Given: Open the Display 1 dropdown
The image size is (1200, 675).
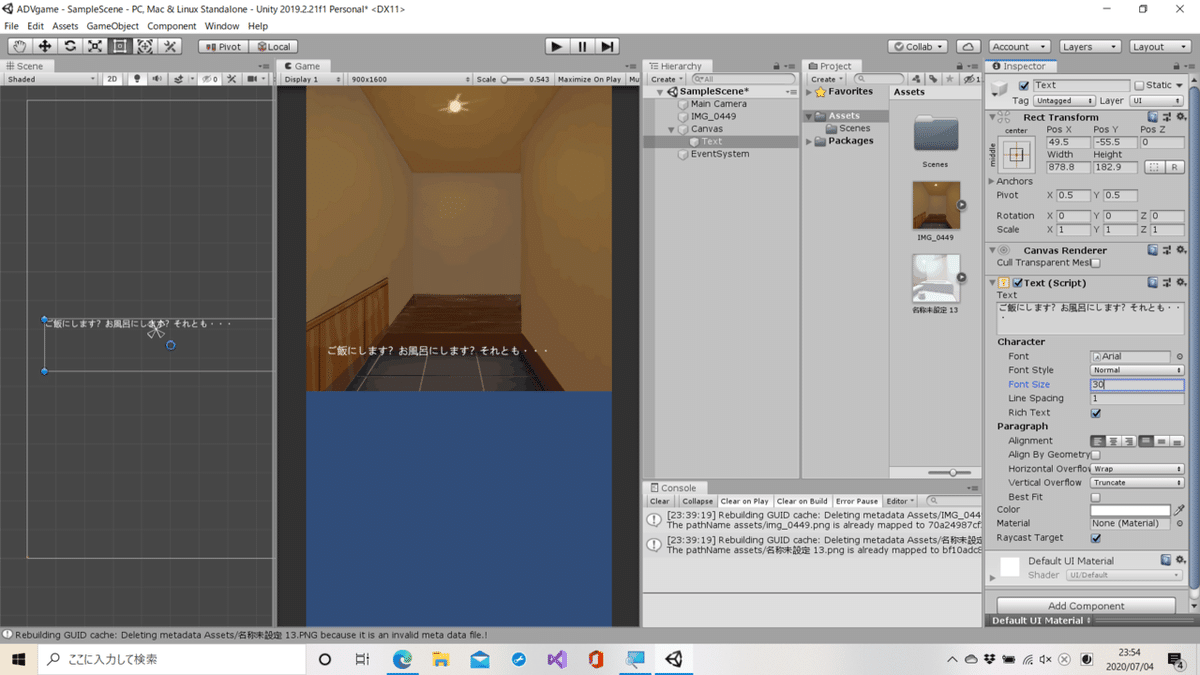Looking at the screenshot, I should point(312,79).
